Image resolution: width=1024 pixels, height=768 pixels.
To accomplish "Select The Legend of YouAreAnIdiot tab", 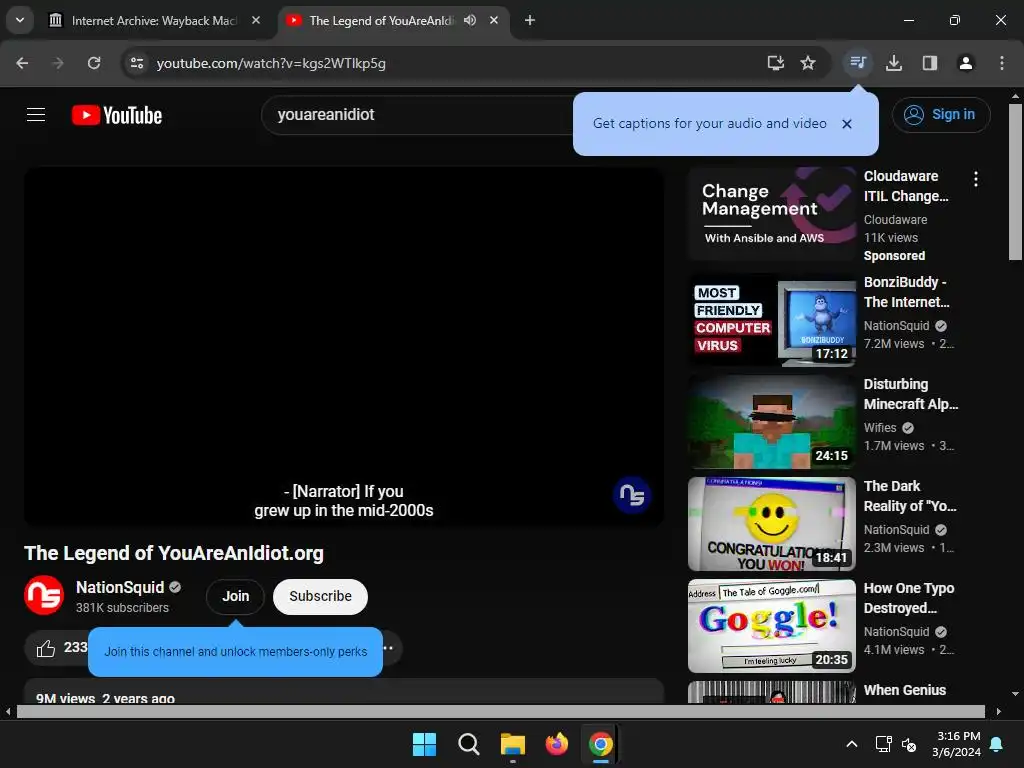I will (x=381, y=20).
